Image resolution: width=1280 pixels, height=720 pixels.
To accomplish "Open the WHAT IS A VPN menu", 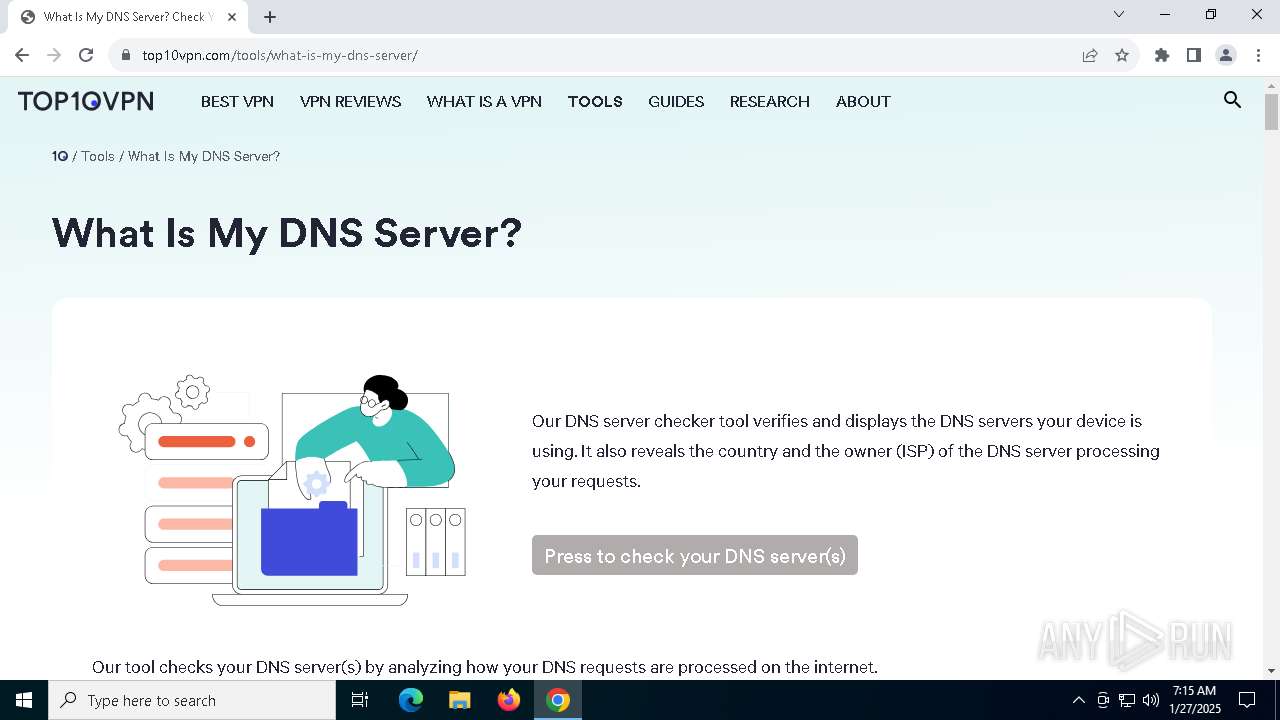I will [484, 101].
